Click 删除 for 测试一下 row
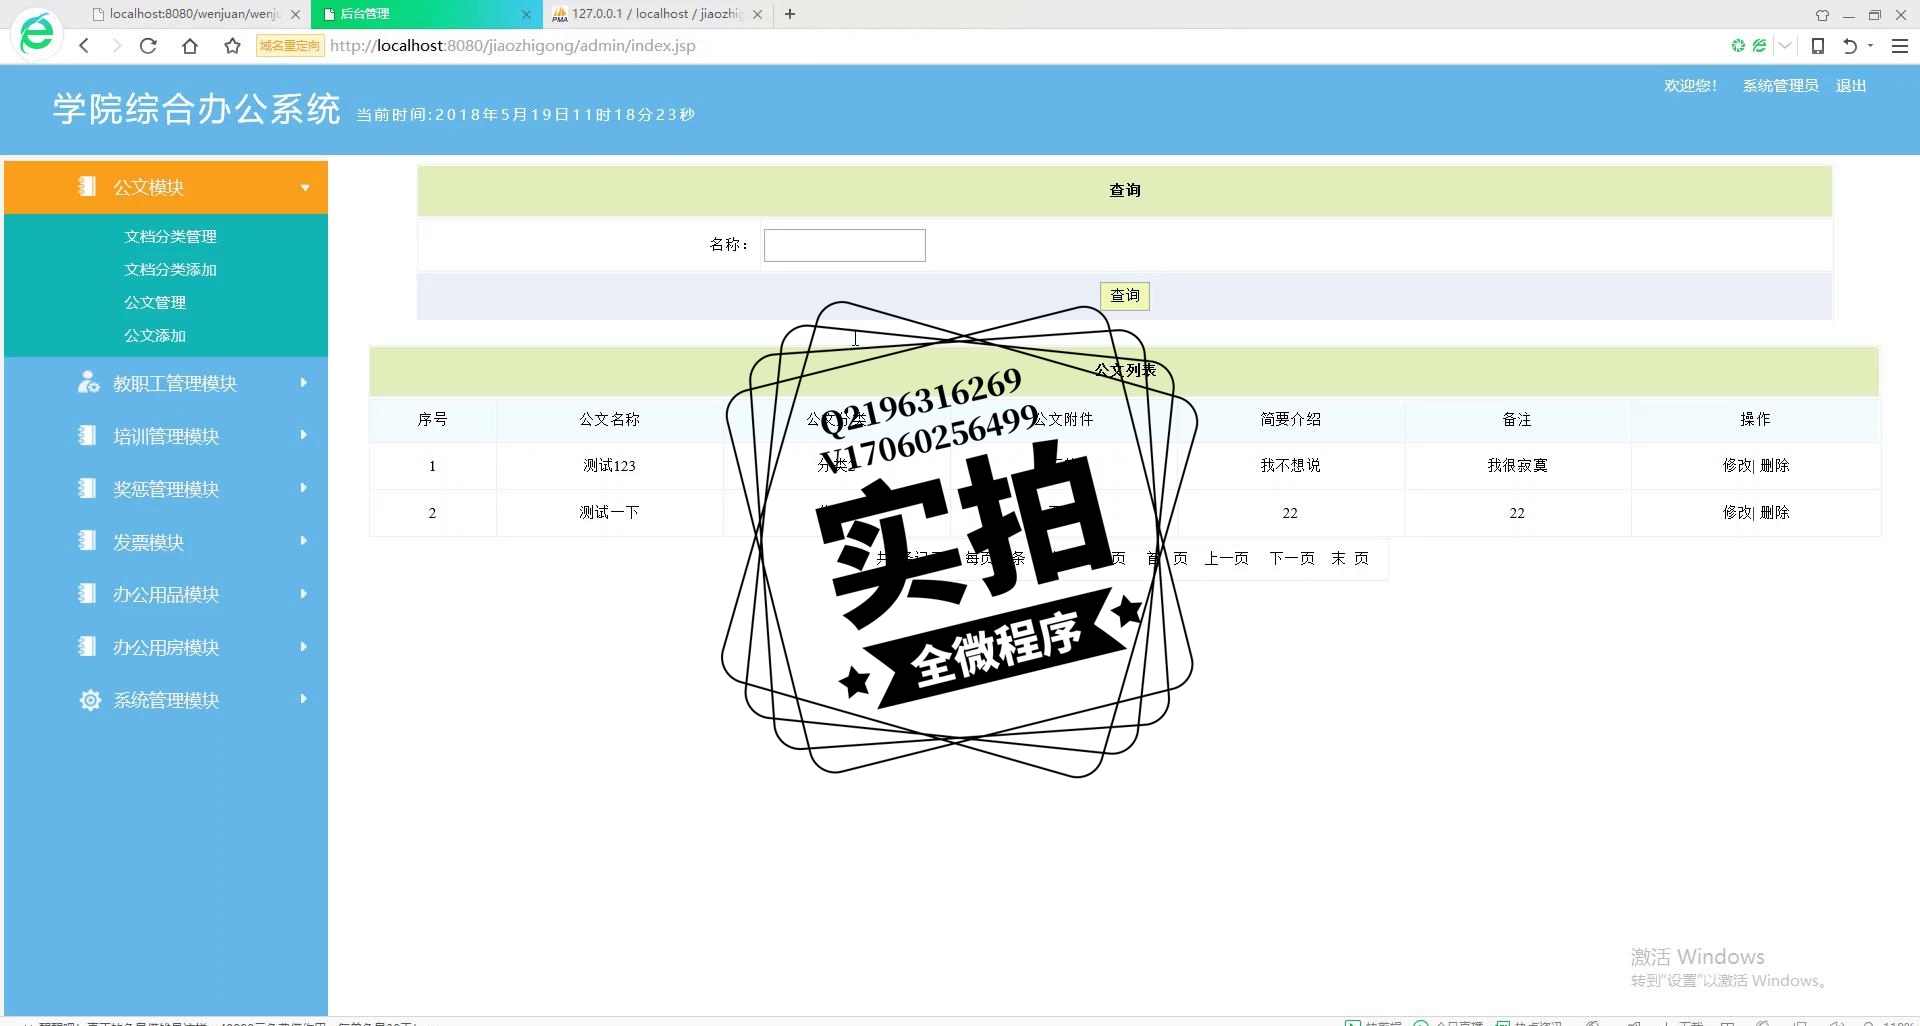 click(x=1775, y=512)
